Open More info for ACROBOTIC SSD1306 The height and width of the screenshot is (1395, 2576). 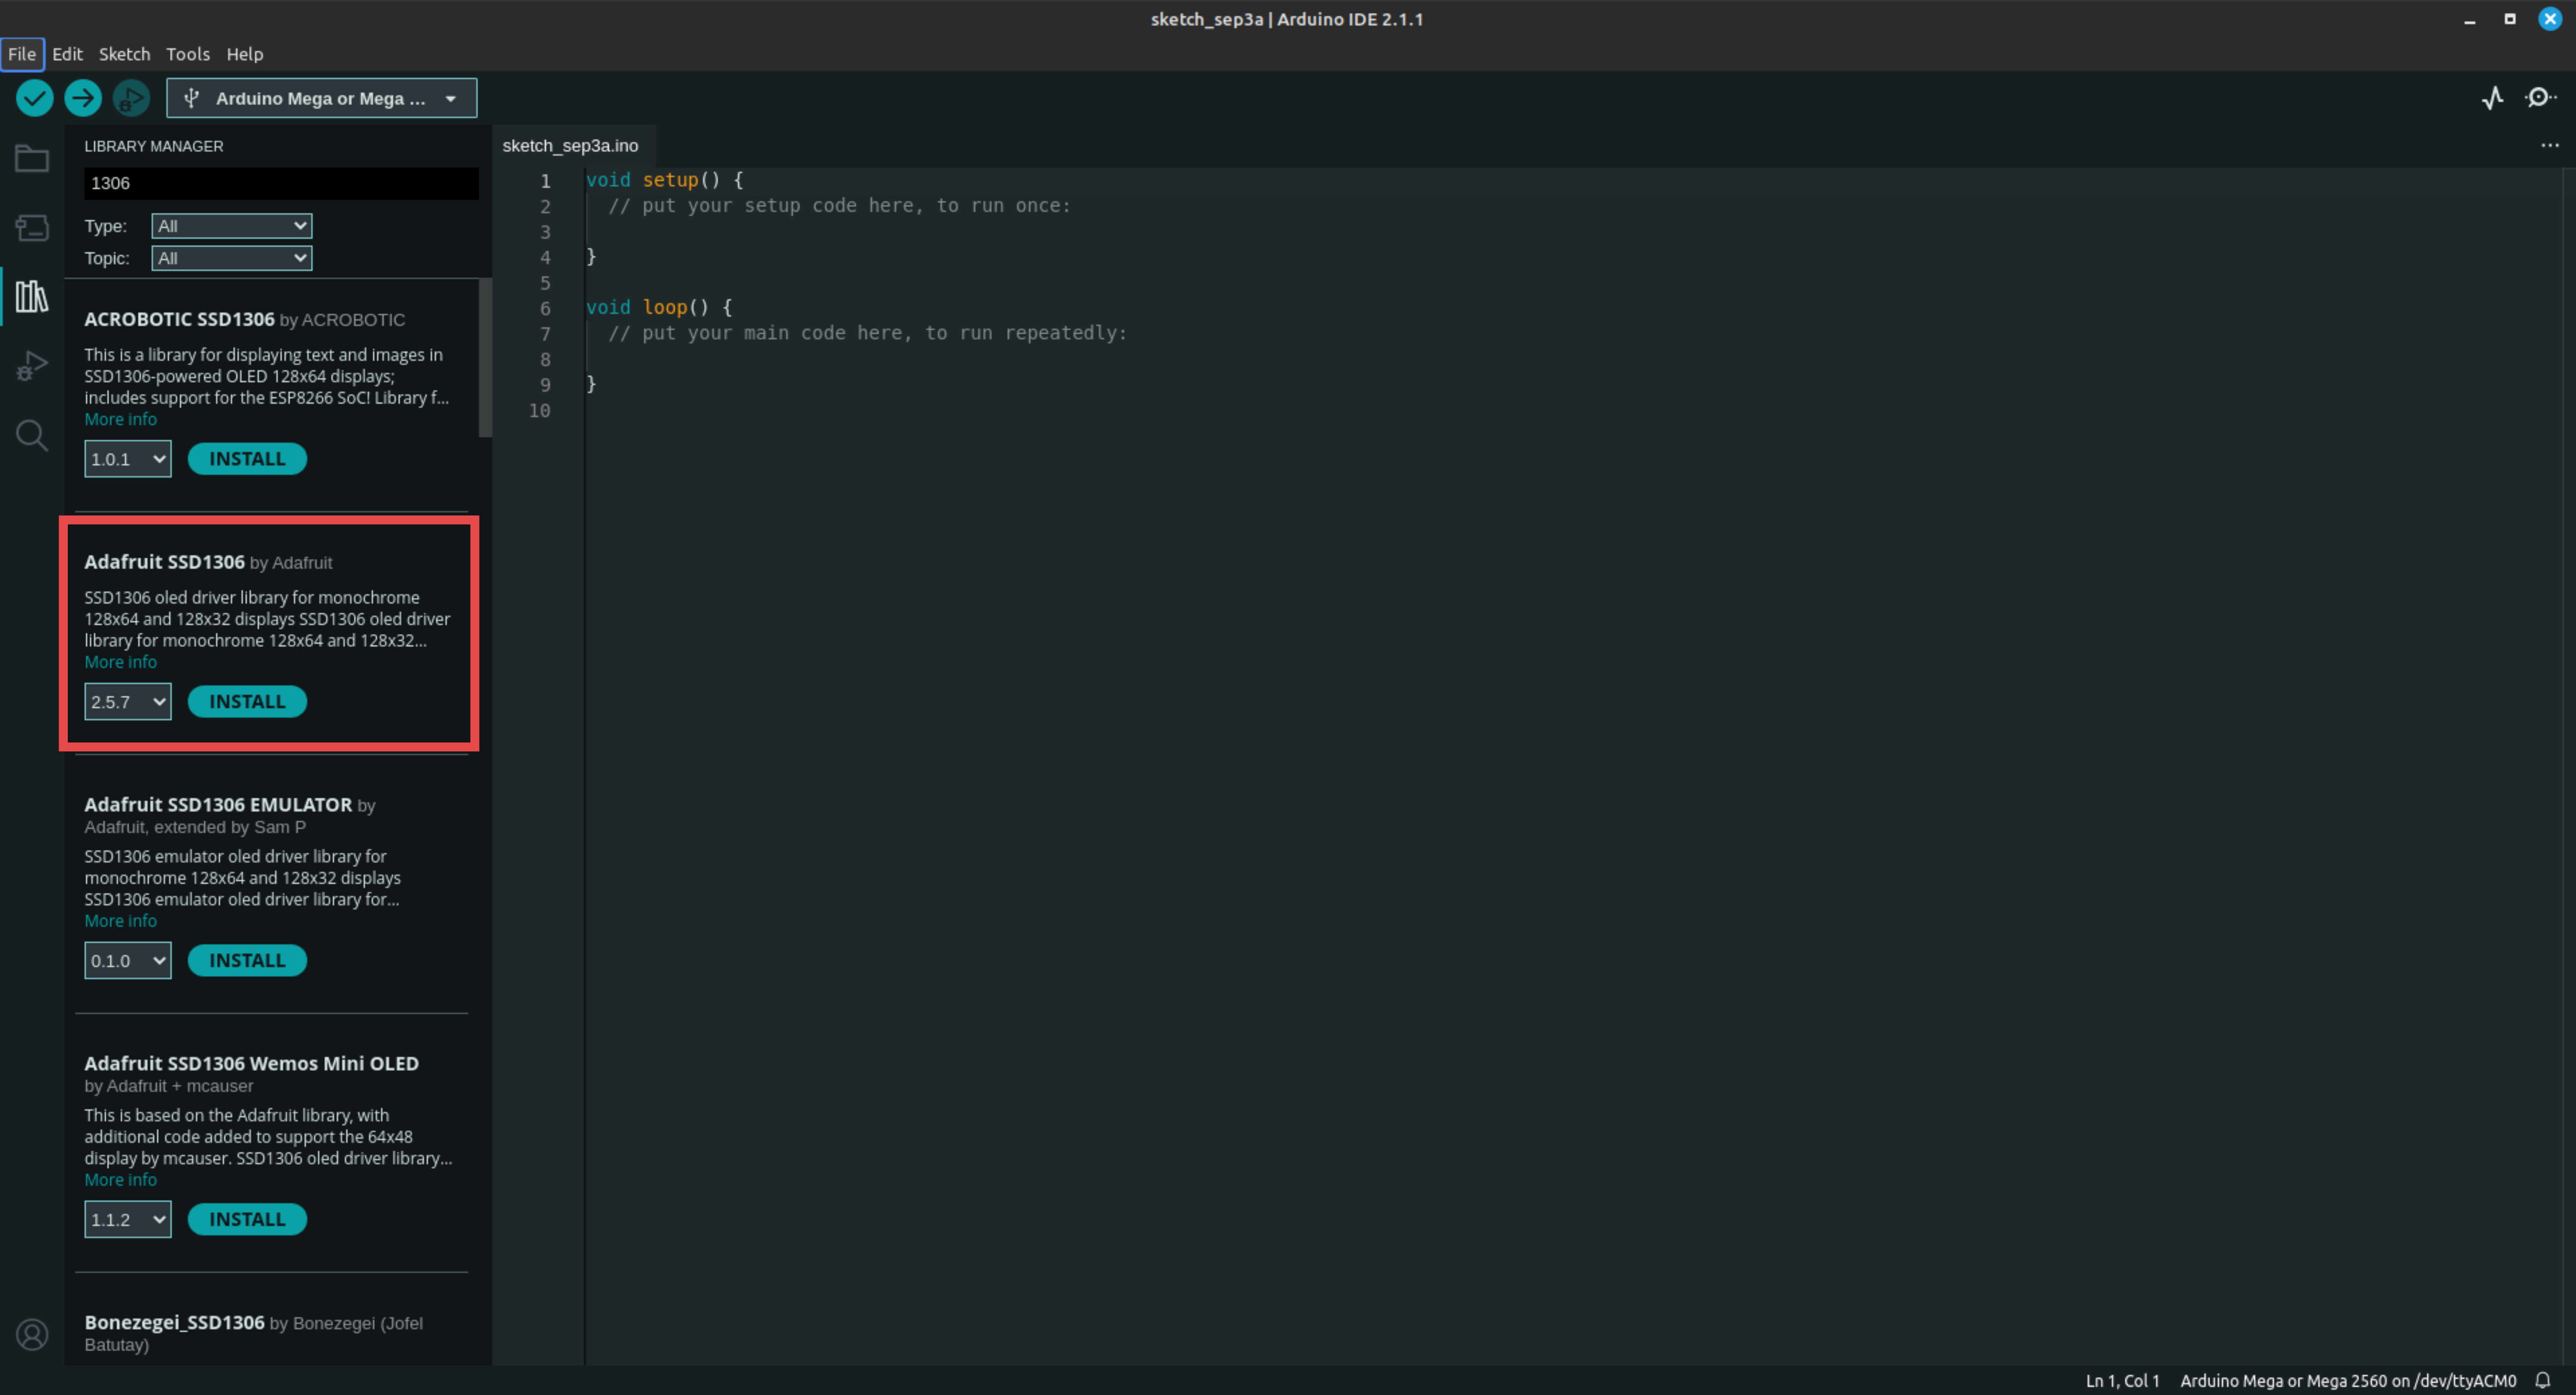tap(120, 420)
